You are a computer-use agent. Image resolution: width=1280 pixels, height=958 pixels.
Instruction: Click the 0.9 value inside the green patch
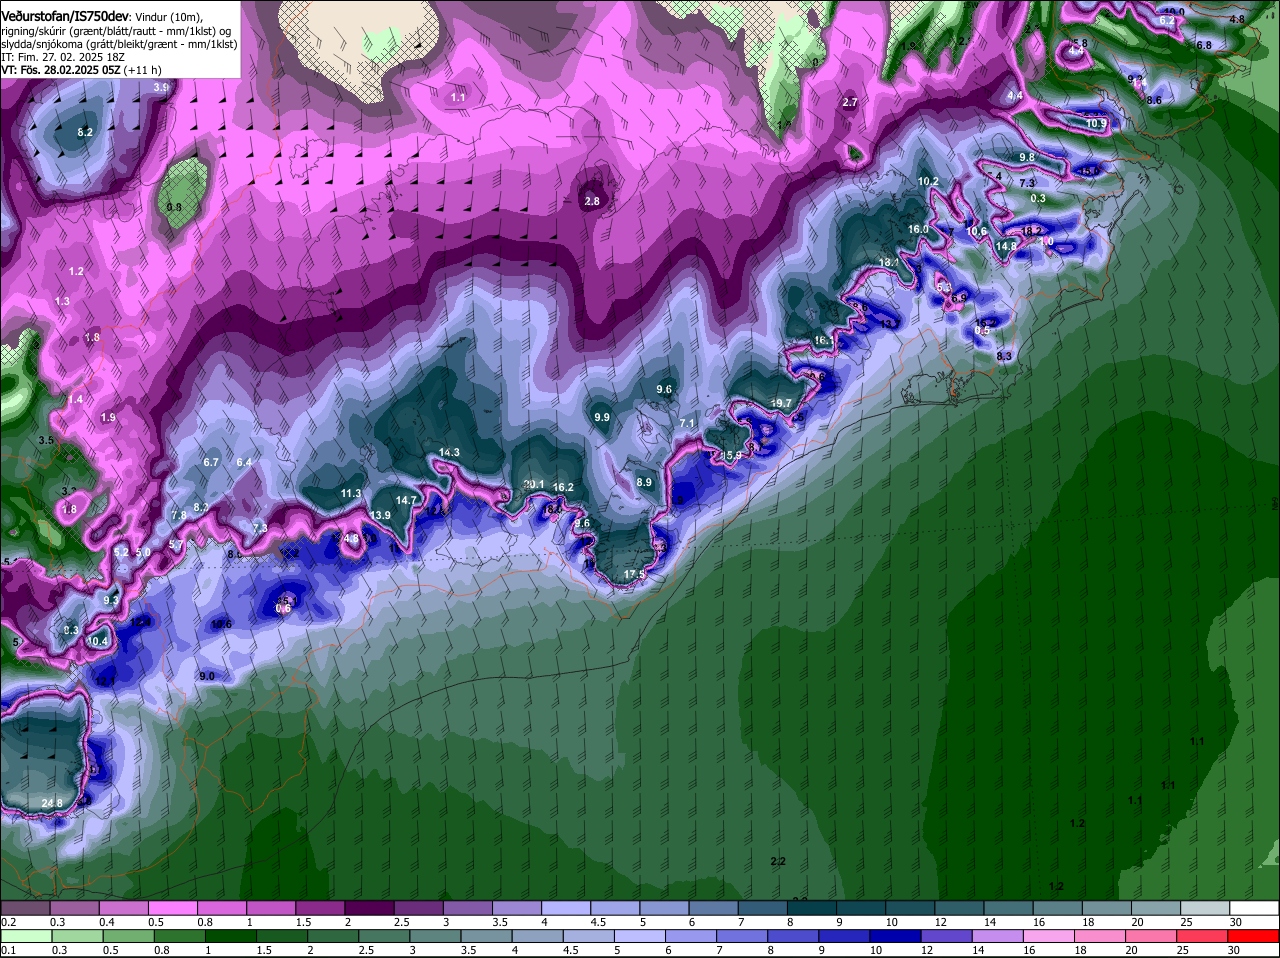coord(174,207)
